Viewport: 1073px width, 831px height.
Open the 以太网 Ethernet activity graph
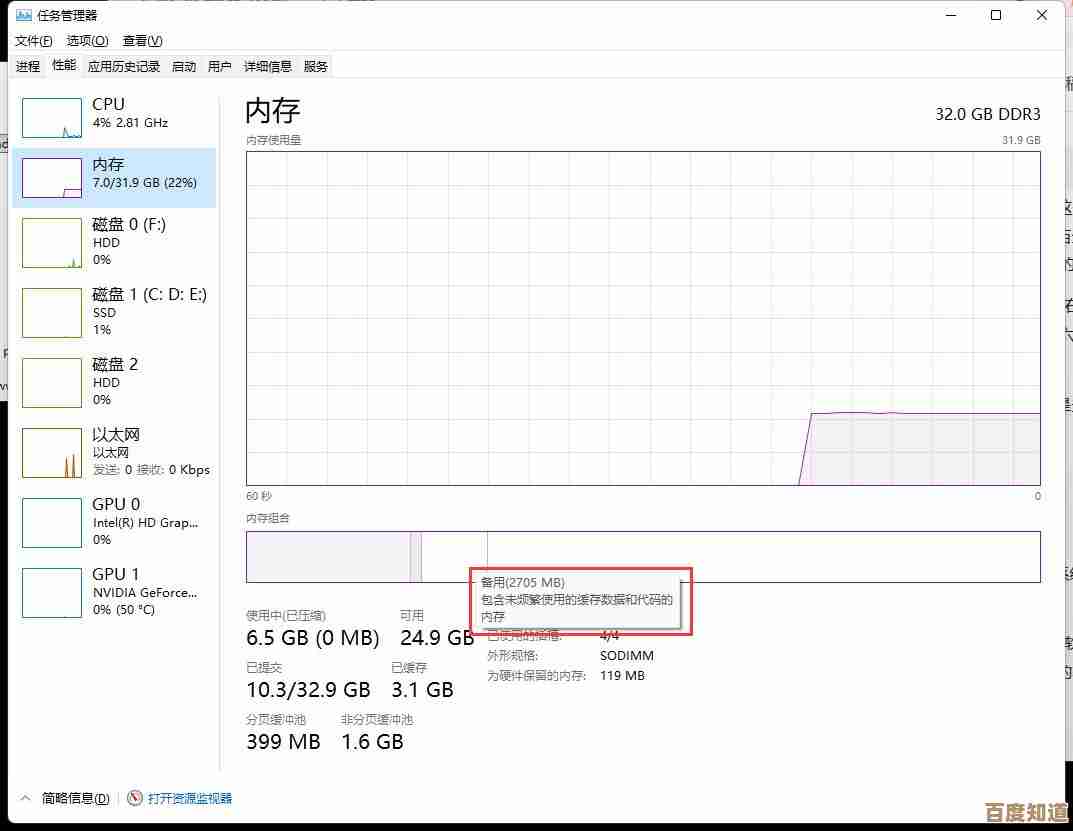click(52, 453)
